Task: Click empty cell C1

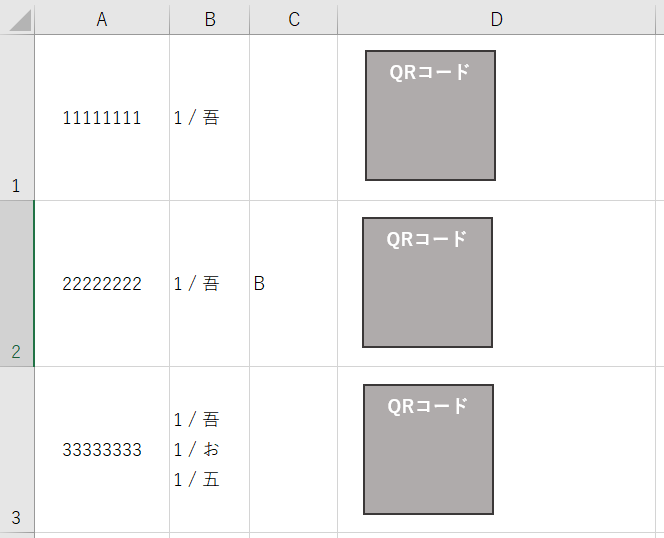Action: [294, 118]
